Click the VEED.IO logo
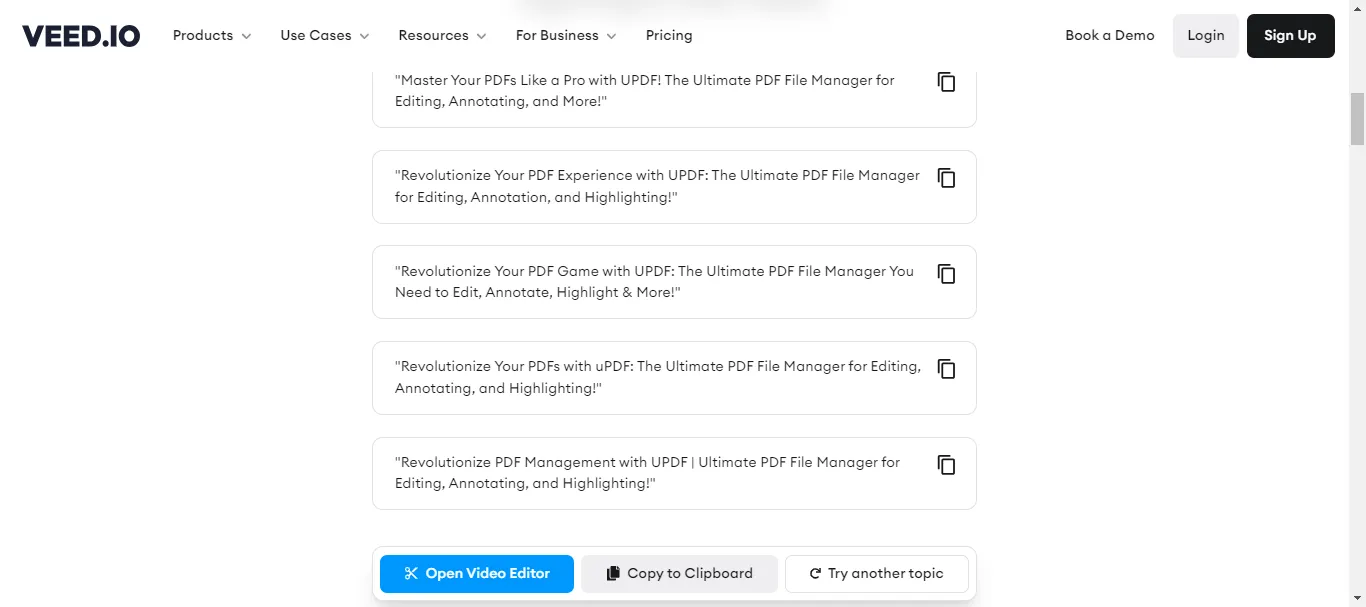 click(81, 36)
